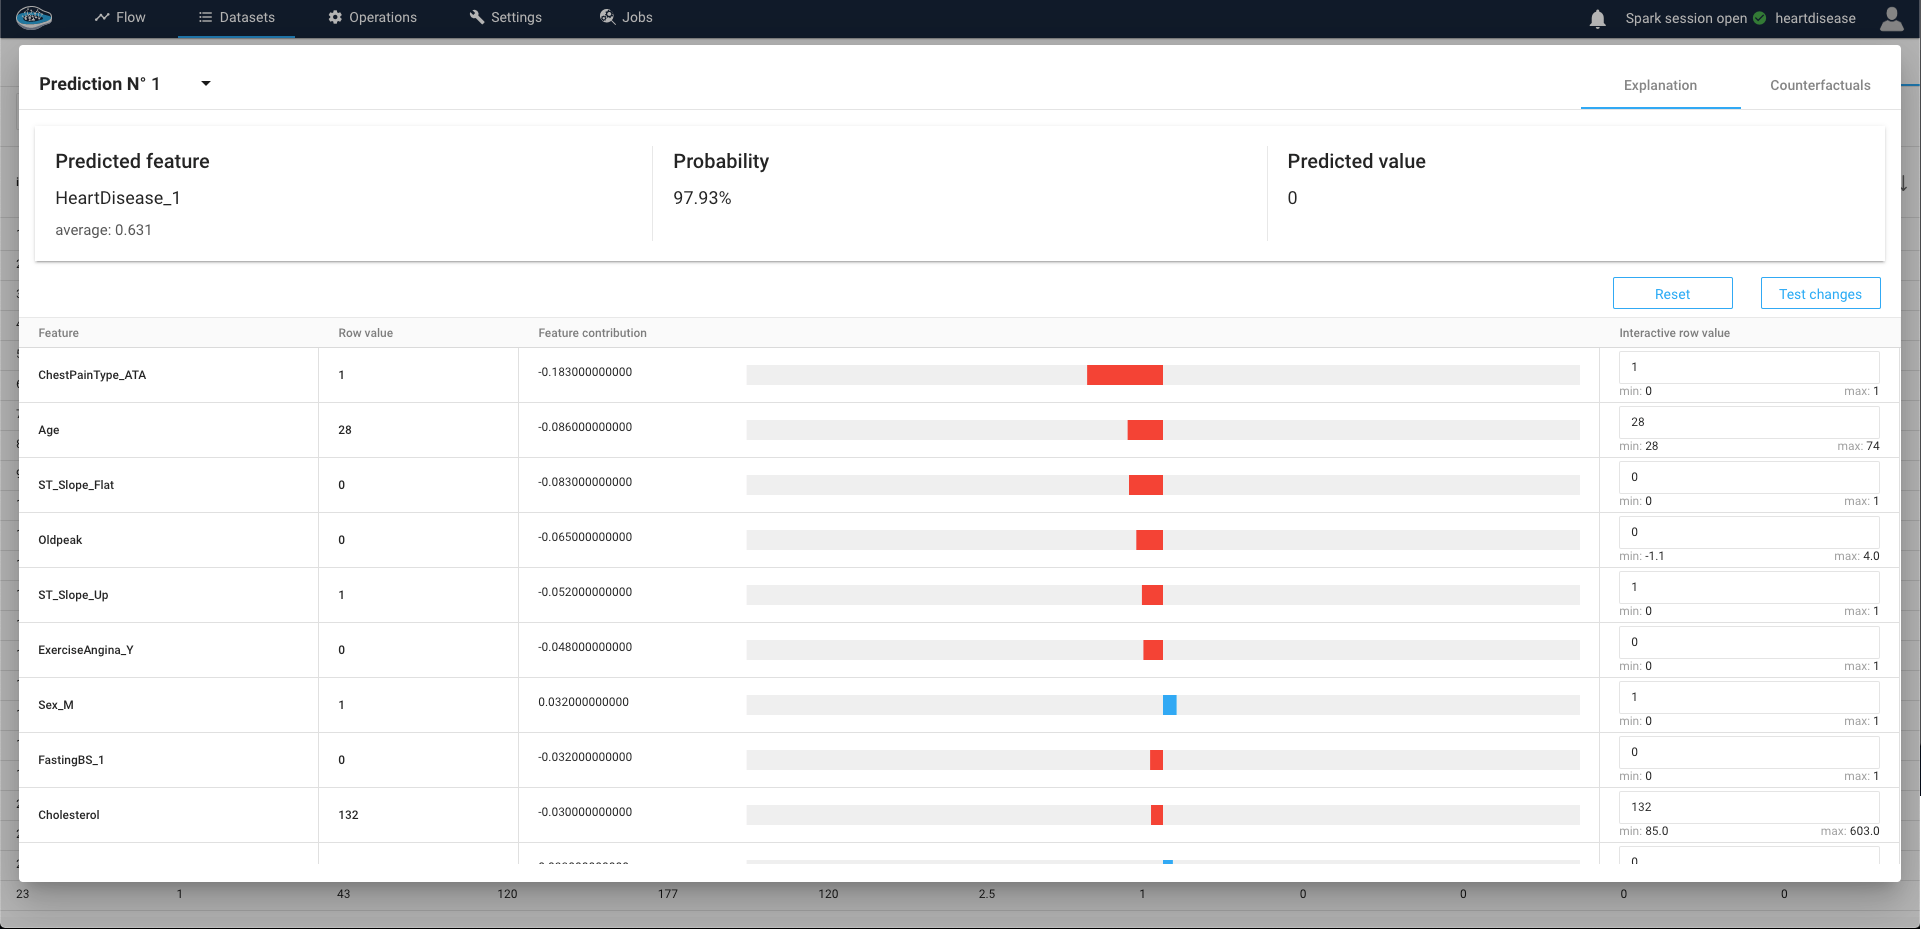Click the red ChestPainType_ATA contribution bar
The image size is (1921, 929).
click(x=1124, y=375)
